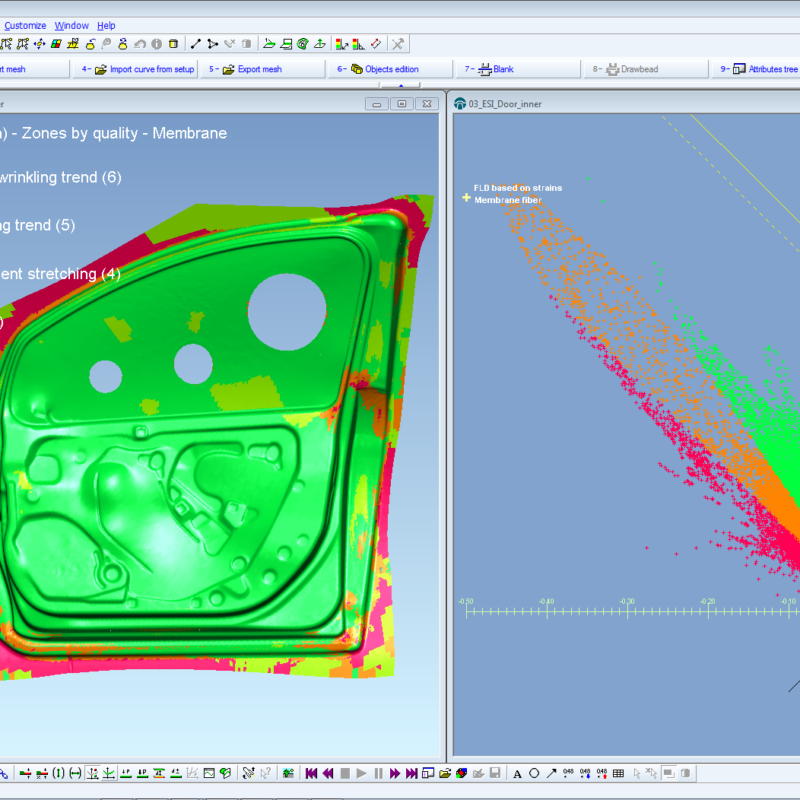Open the Help menu
800x800 pixels.
click(106, 25)
